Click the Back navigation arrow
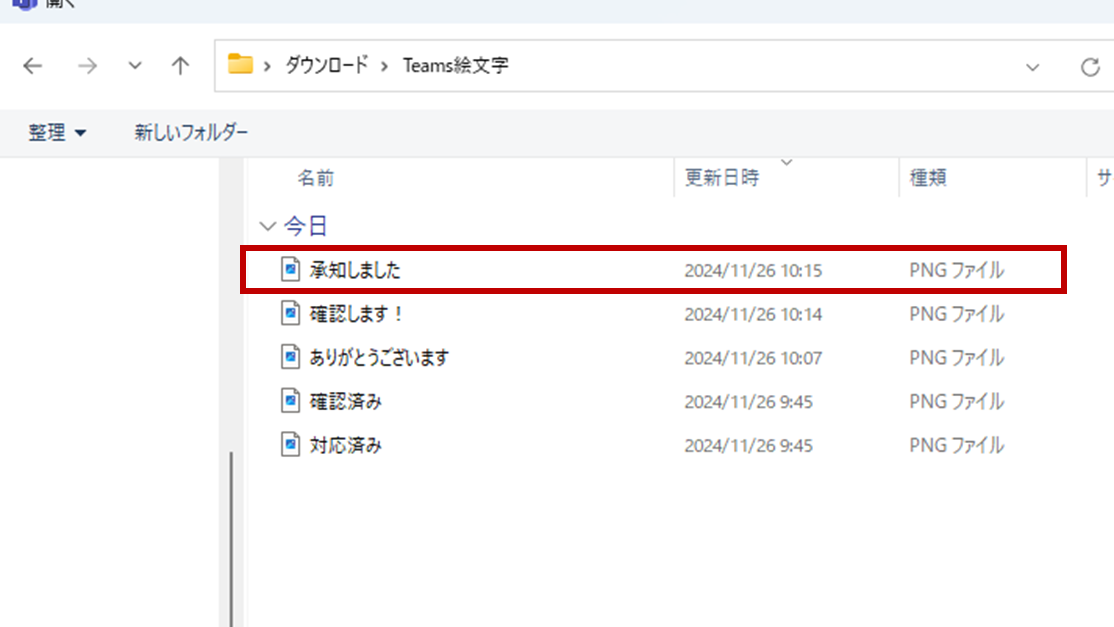 [x=33, y=67]
